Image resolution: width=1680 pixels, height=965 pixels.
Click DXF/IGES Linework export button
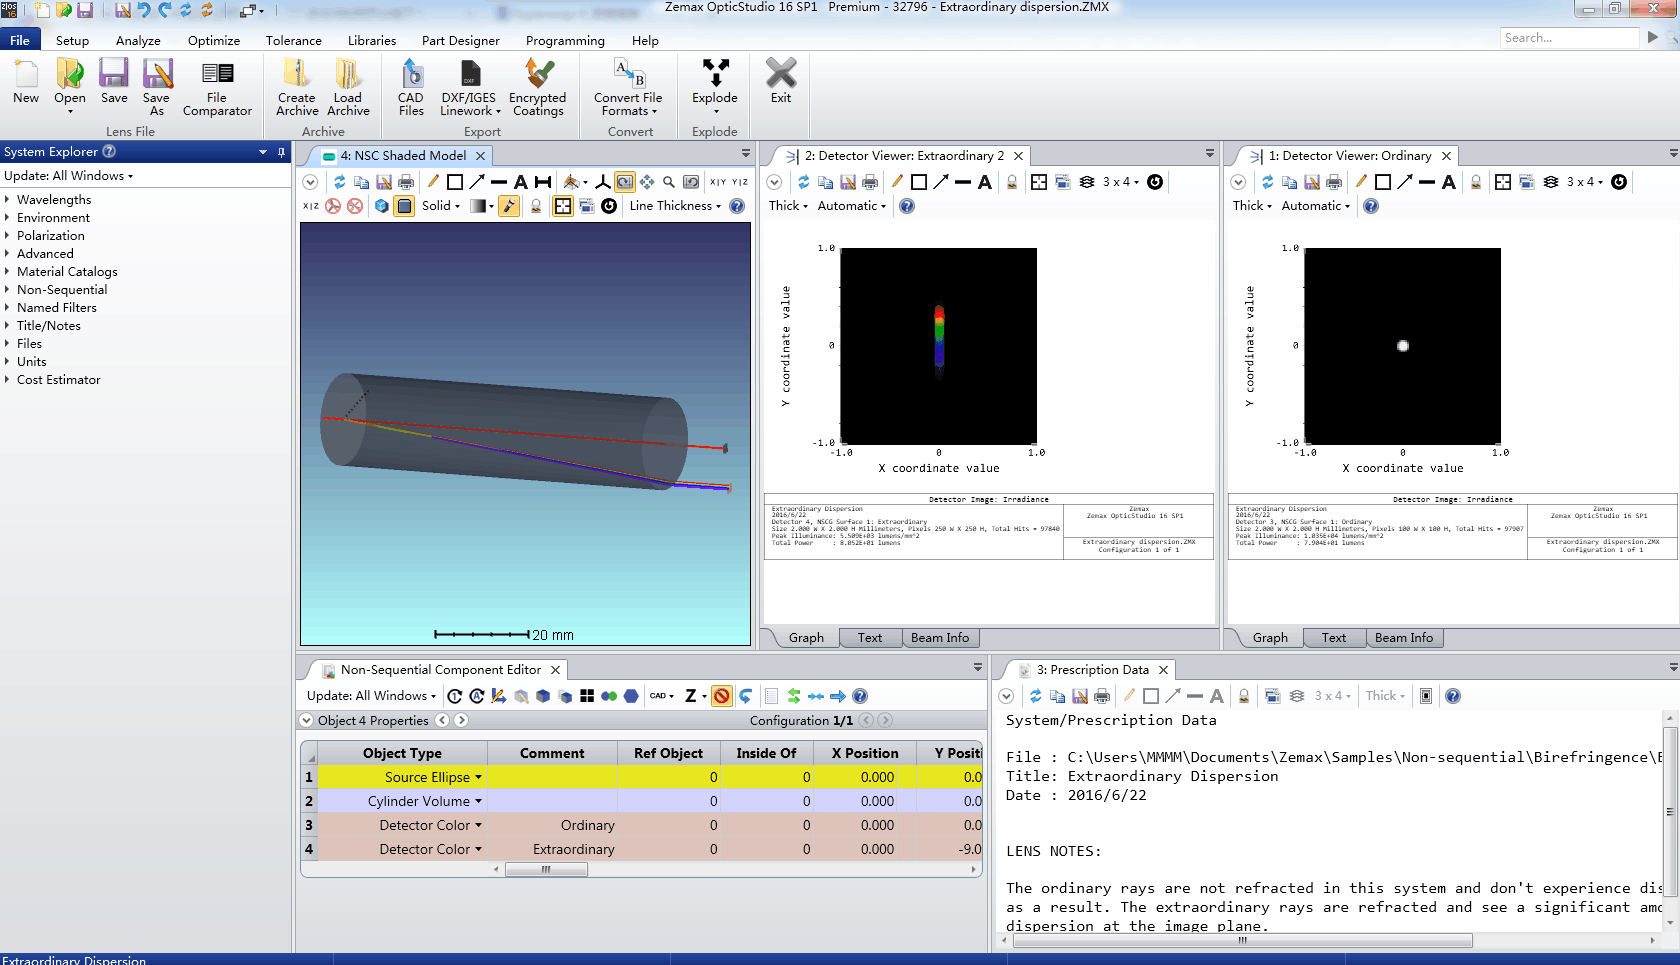tap(469, 87)
